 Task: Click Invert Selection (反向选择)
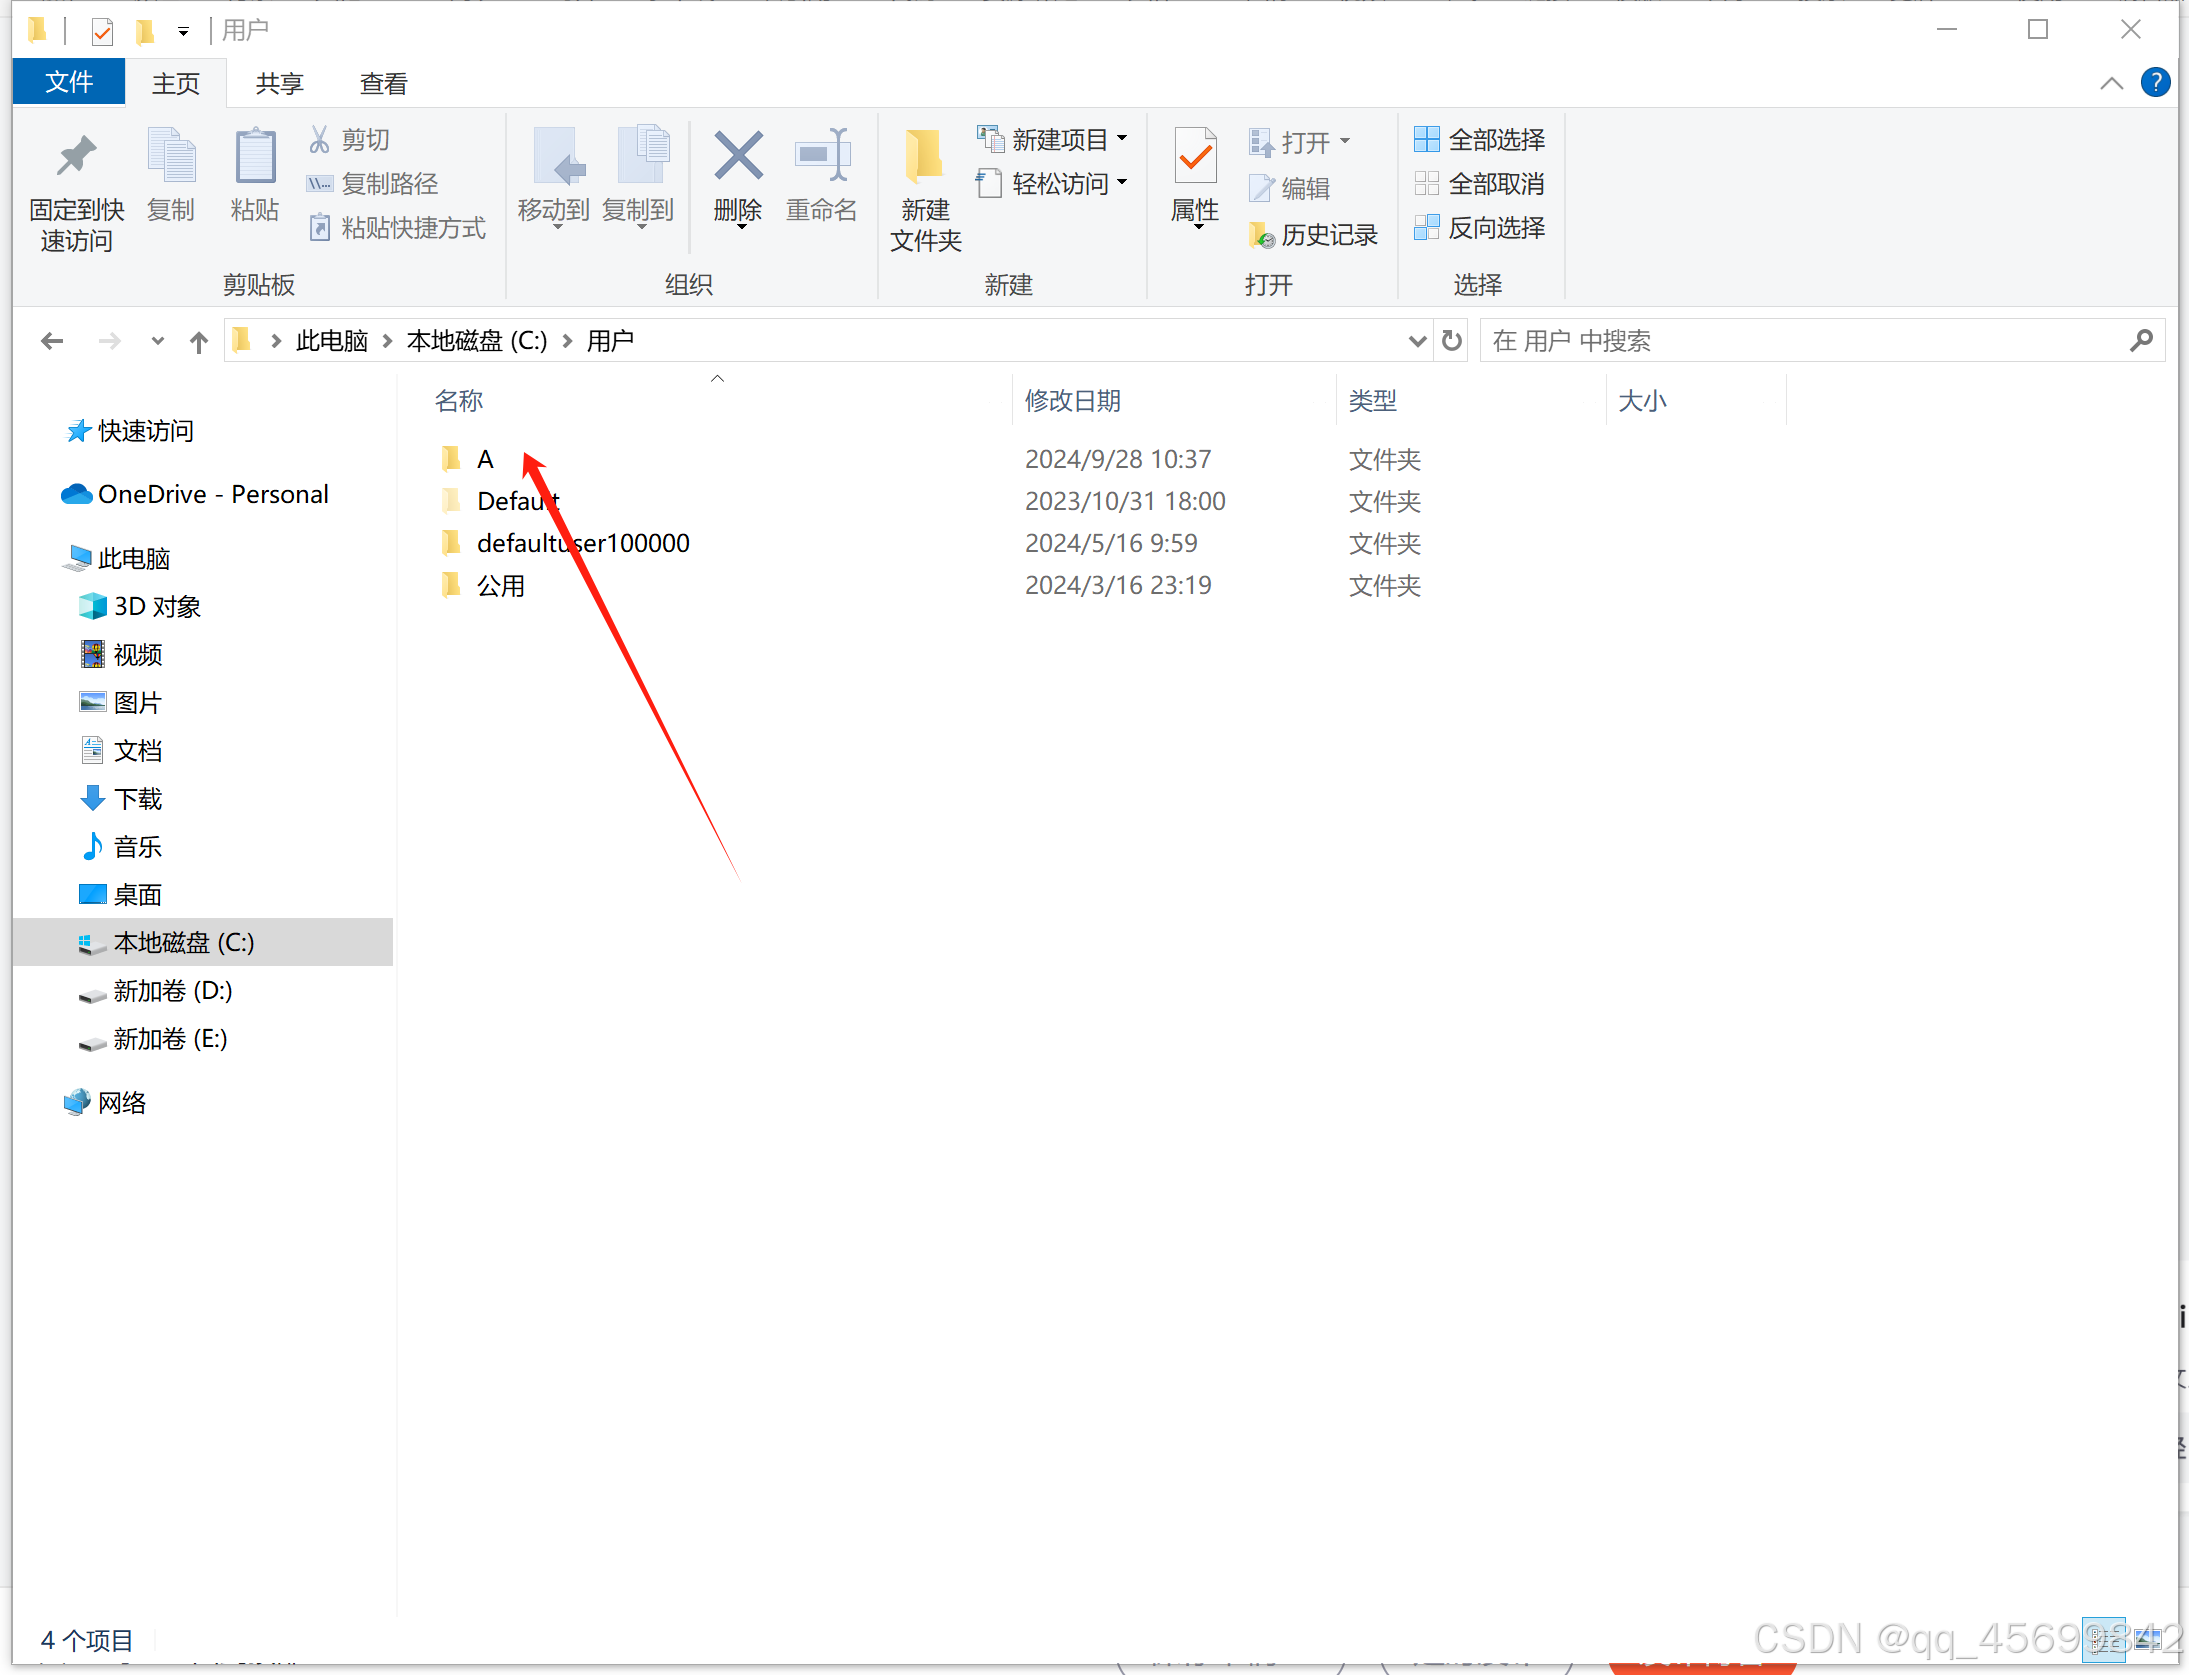coord(1481,228)
